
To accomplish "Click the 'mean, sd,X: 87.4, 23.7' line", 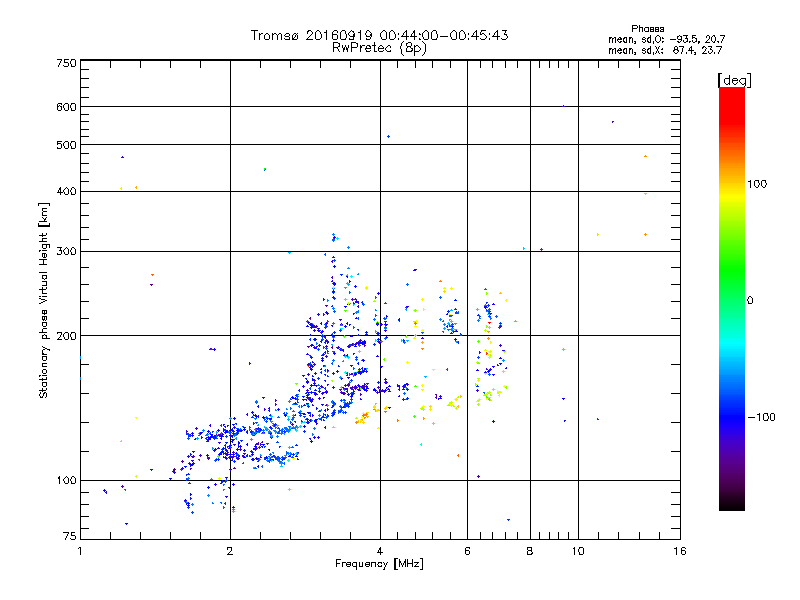I will point(665,50).
